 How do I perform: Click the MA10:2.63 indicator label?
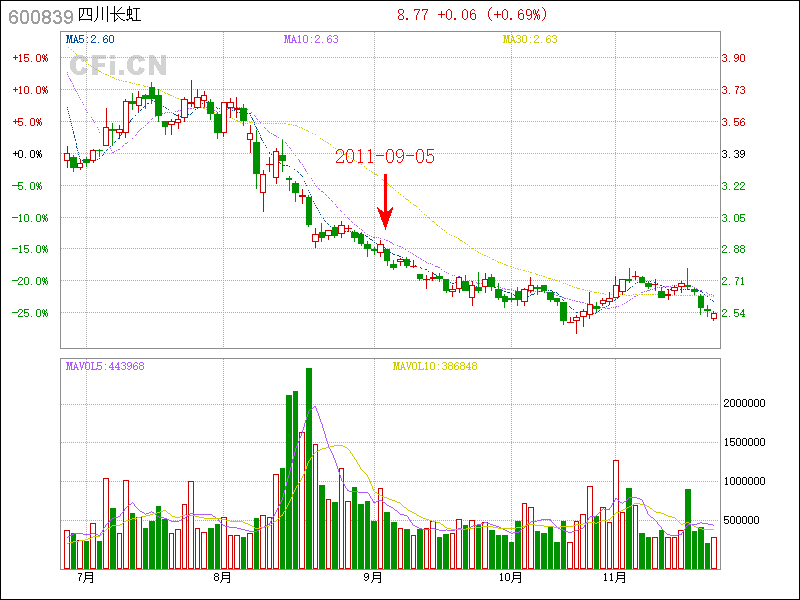pos(311,39)
